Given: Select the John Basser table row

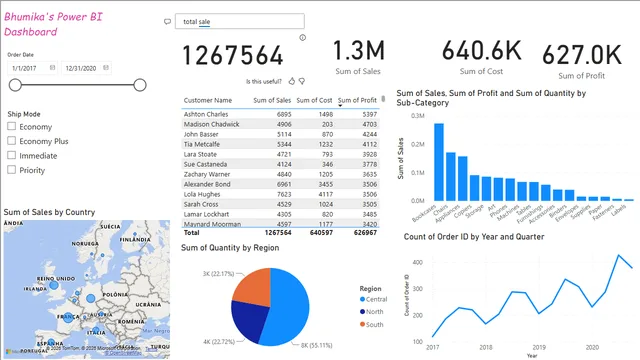Looking at the screenshot, I should pyautogui.click(x=280, y=134).
